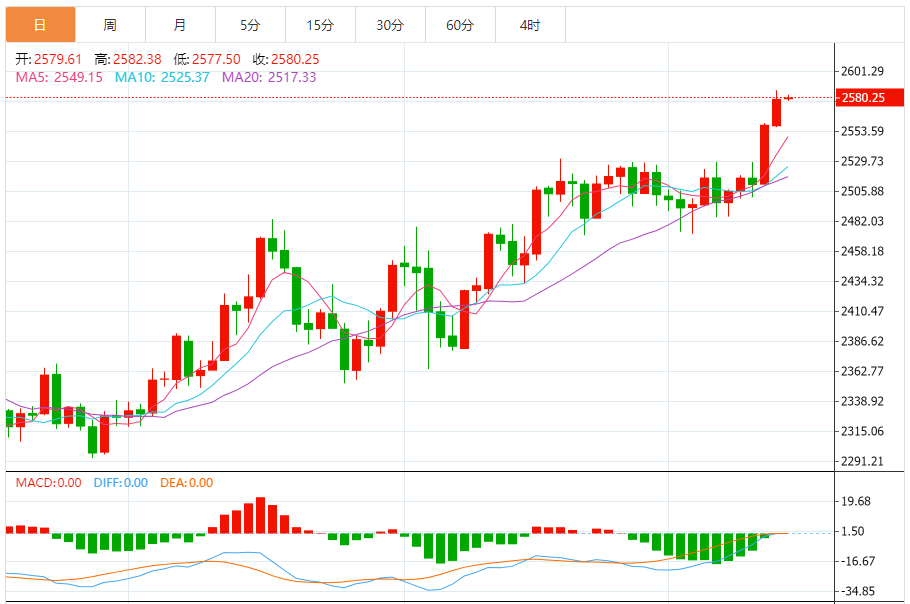Open the 5分 timeframe tab

tap(251, 25)
